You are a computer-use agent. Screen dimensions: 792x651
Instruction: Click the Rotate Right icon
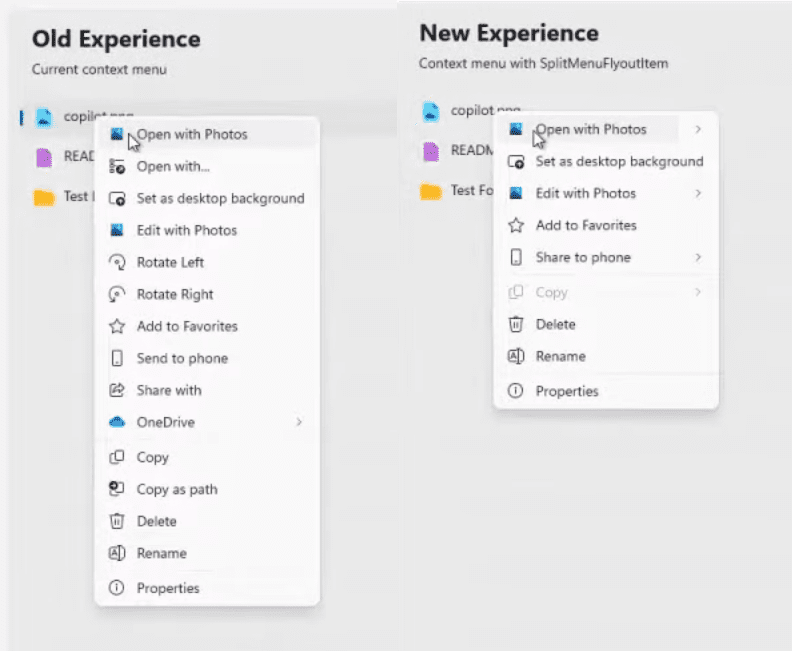point(117,294)
